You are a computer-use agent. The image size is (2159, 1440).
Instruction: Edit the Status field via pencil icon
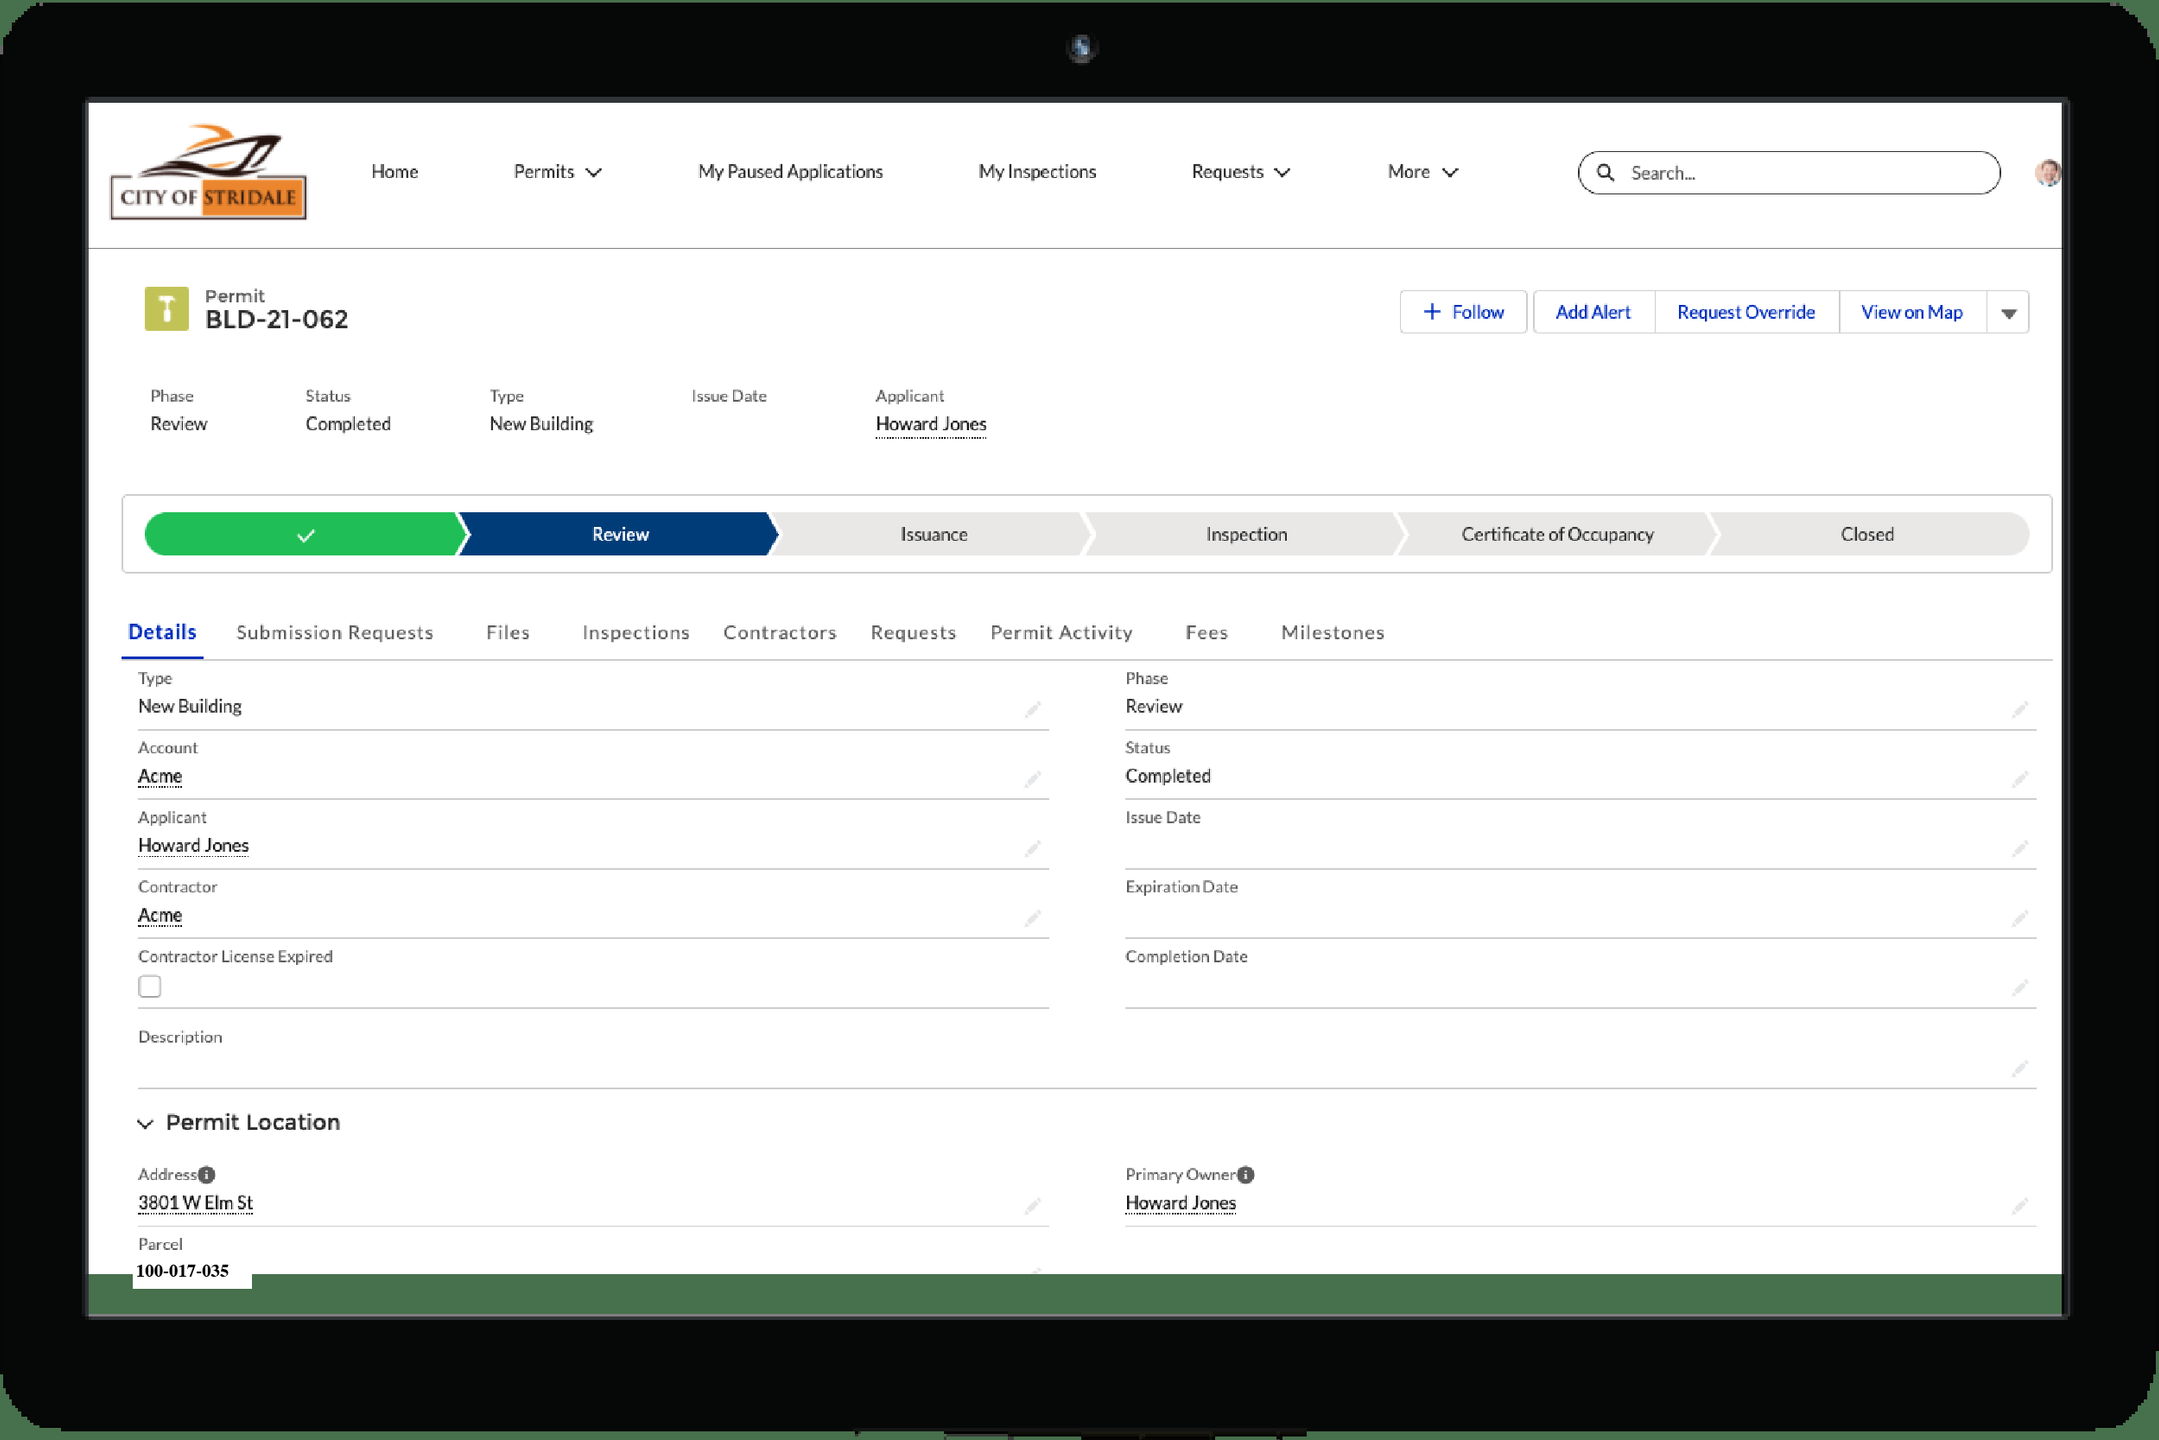(x=2019, y=779)
